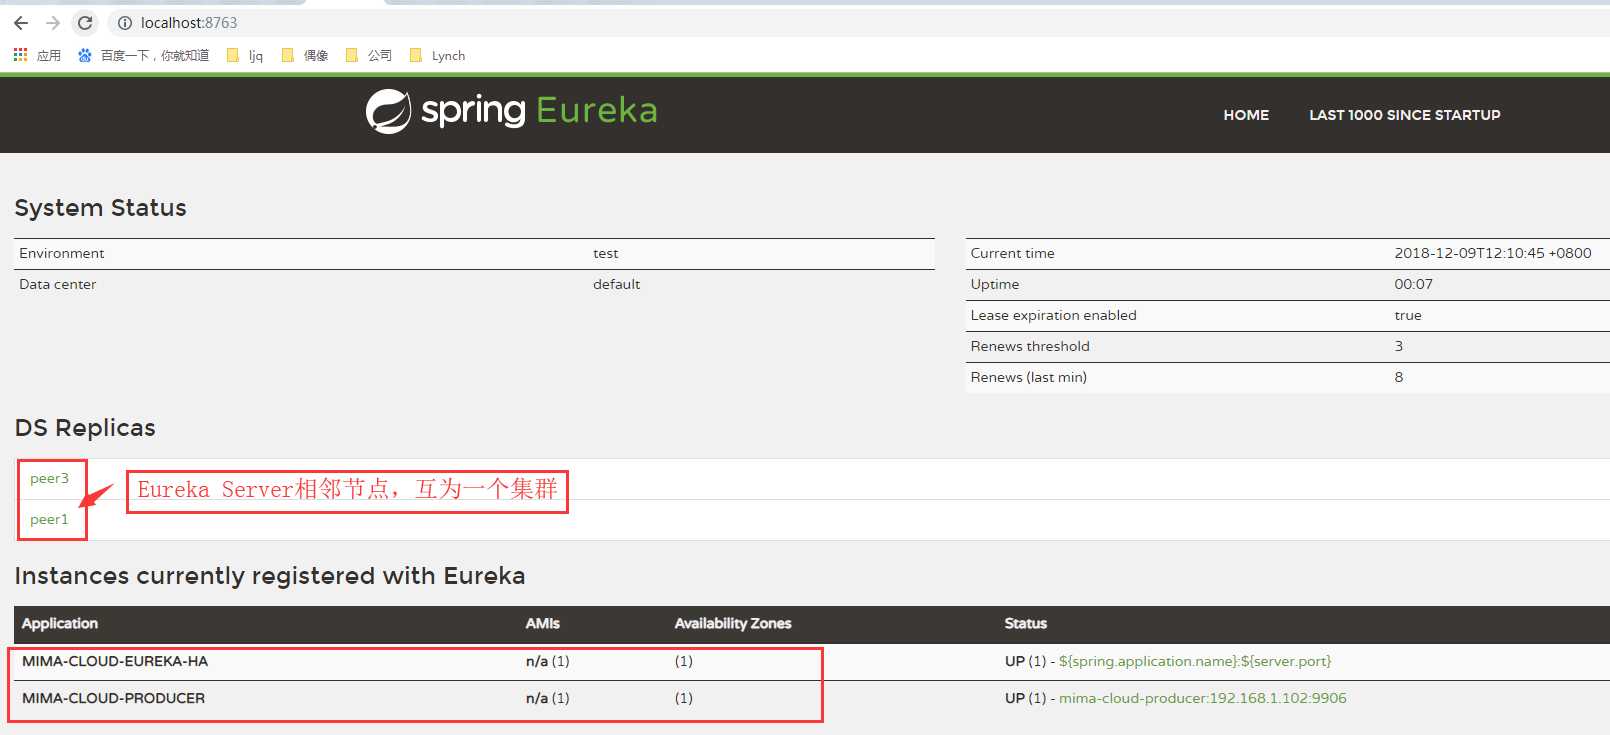Open LAST 1000 SINCE STARTUP page
1610x735 pixels.
point(1405,115)
